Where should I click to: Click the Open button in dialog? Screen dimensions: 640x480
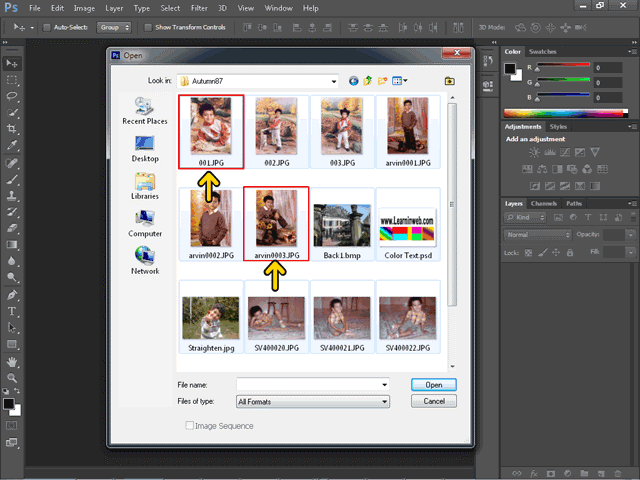tap(433, 384)
